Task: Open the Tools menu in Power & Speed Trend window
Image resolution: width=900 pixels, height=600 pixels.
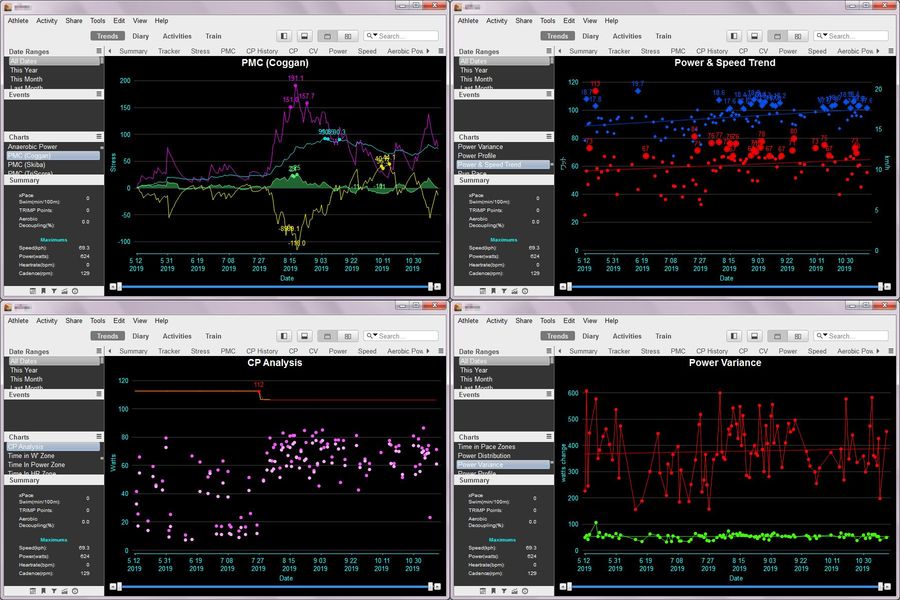Action: 548,21
